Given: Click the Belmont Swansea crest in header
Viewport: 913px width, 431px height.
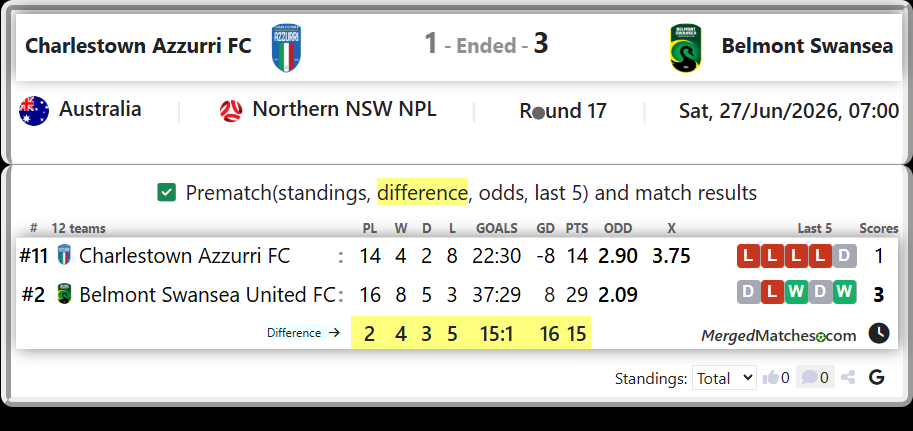Looking at the screenshot, I should pos(686,48).
